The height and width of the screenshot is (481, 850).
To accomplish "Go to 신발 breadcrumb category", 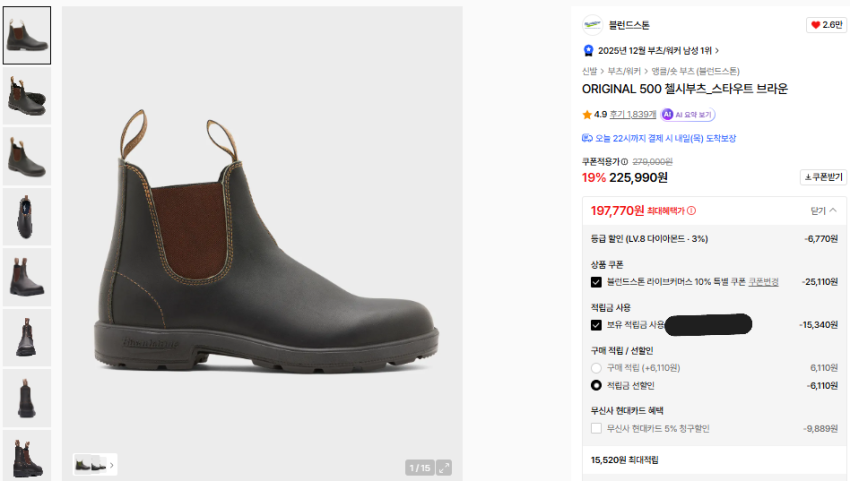I will click(589, 71).
